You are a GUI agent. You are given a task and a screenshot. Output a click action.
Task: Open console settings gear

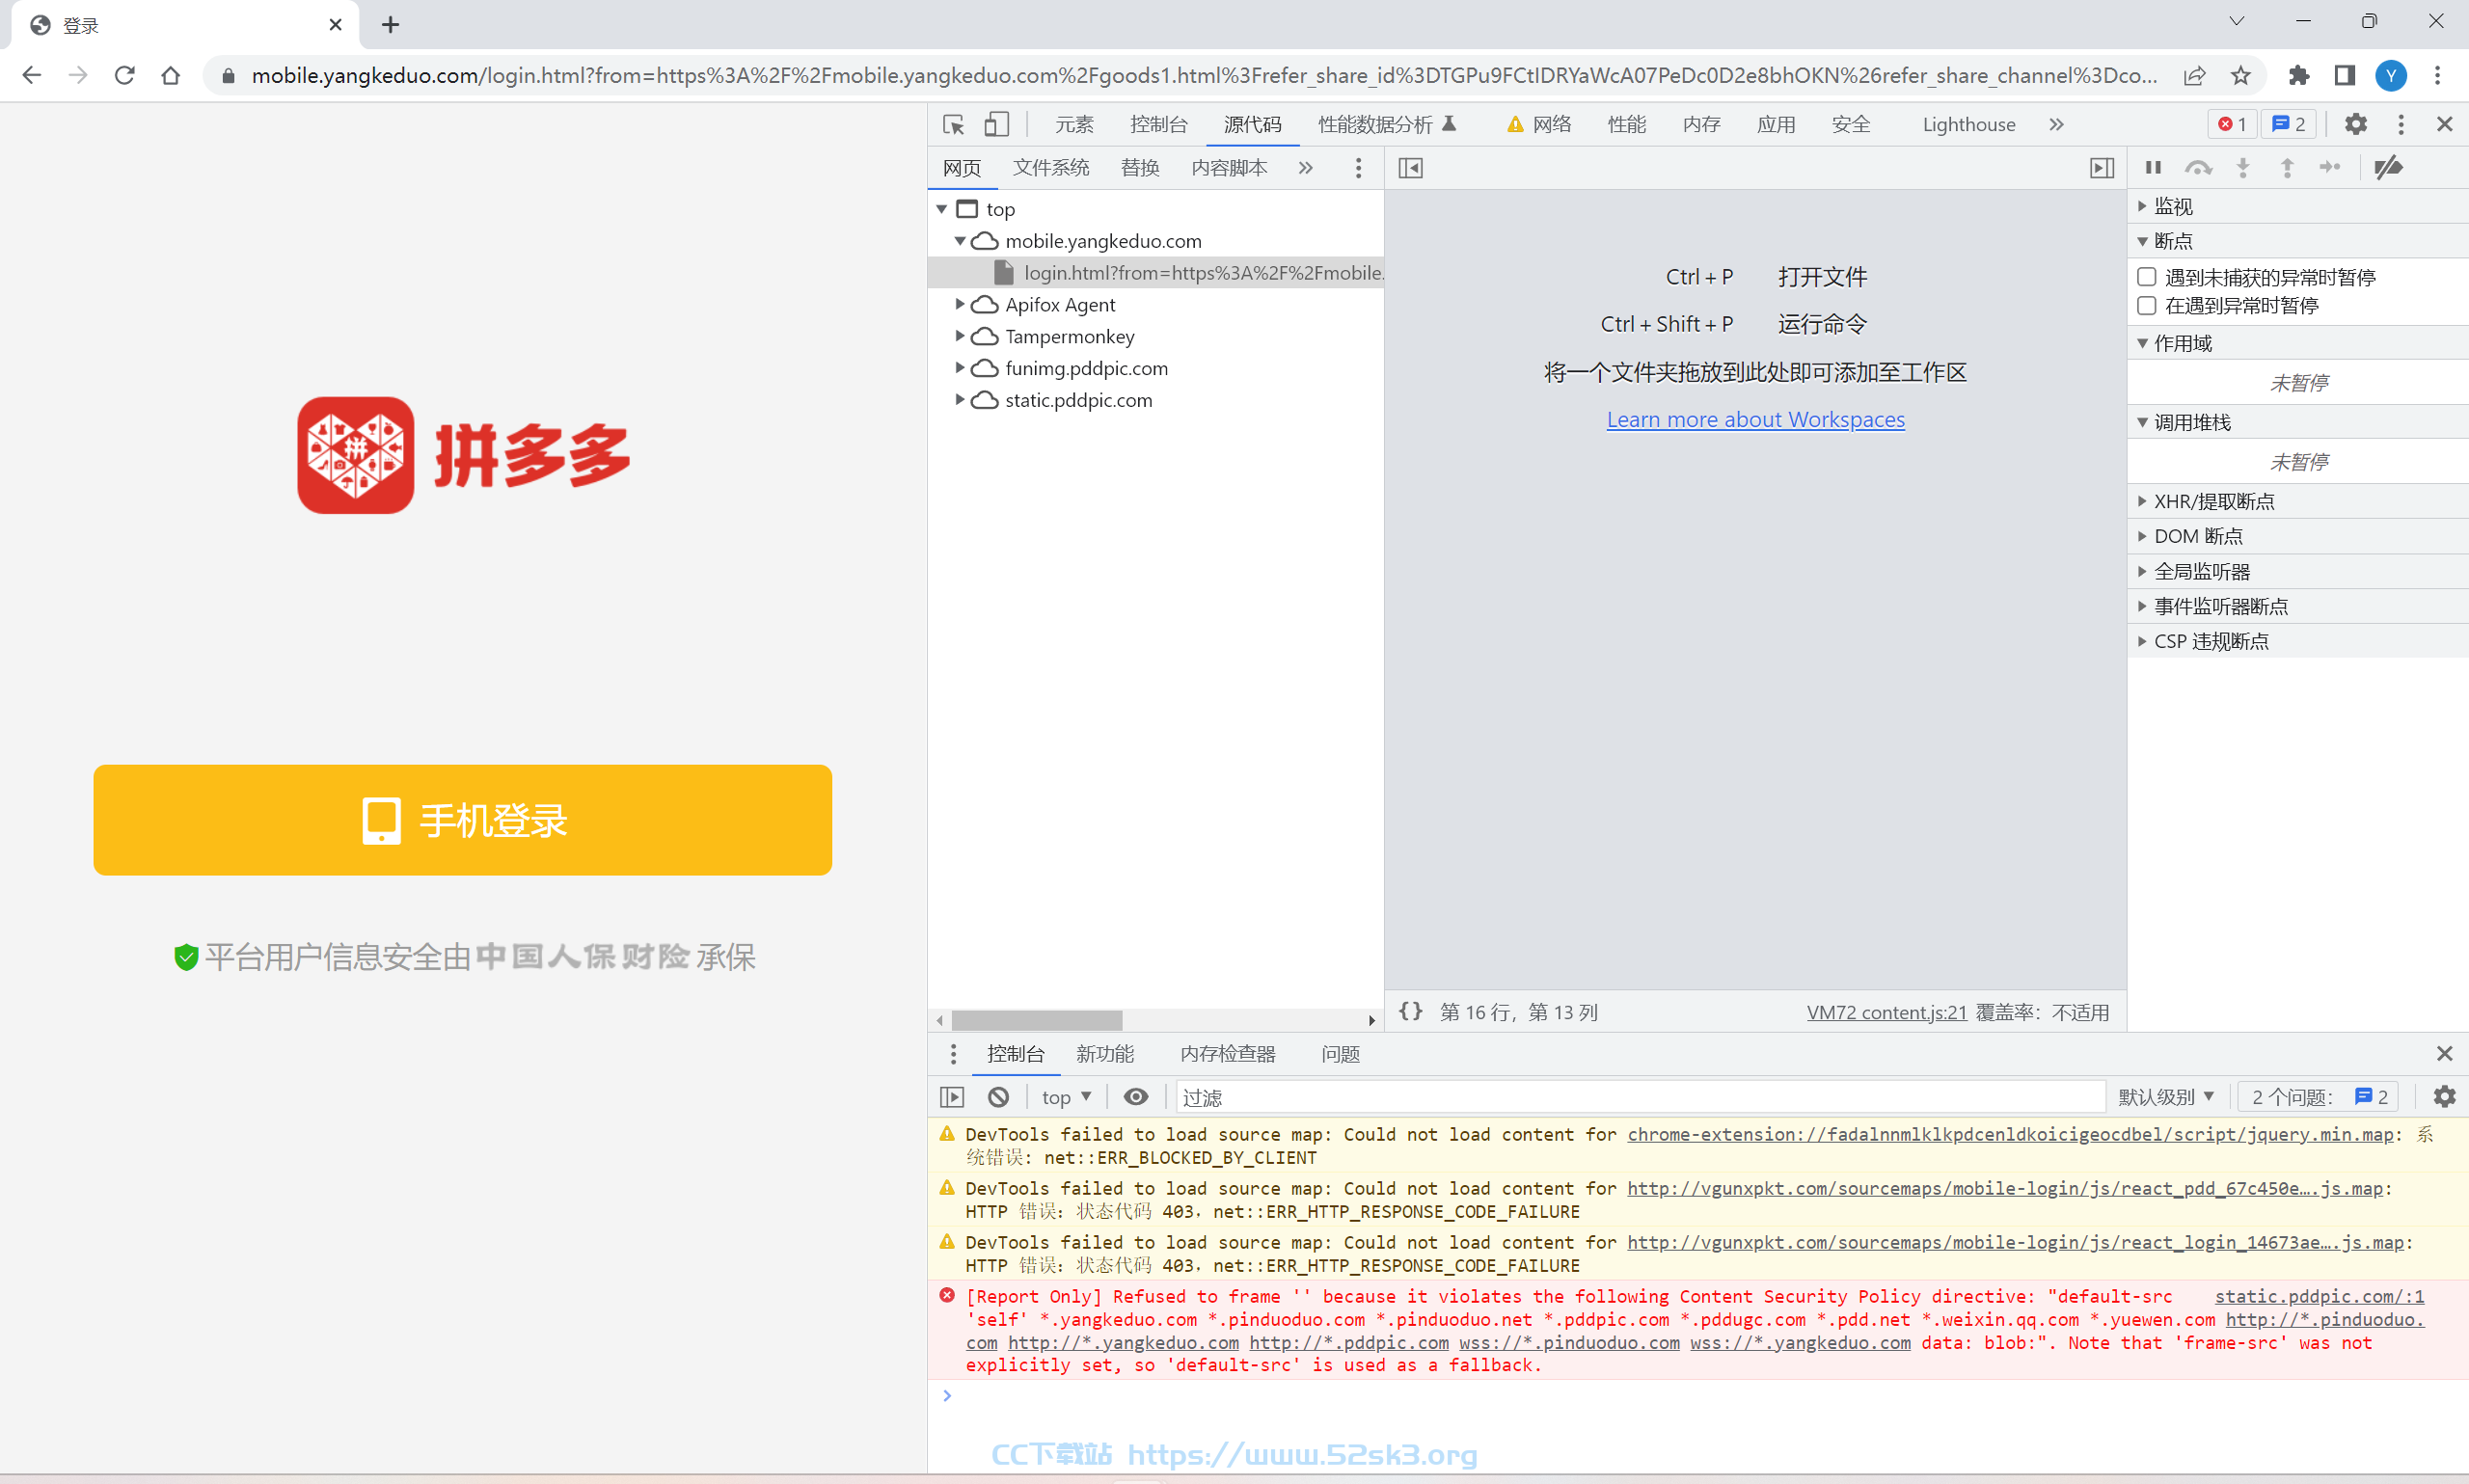(2445, 1097)
